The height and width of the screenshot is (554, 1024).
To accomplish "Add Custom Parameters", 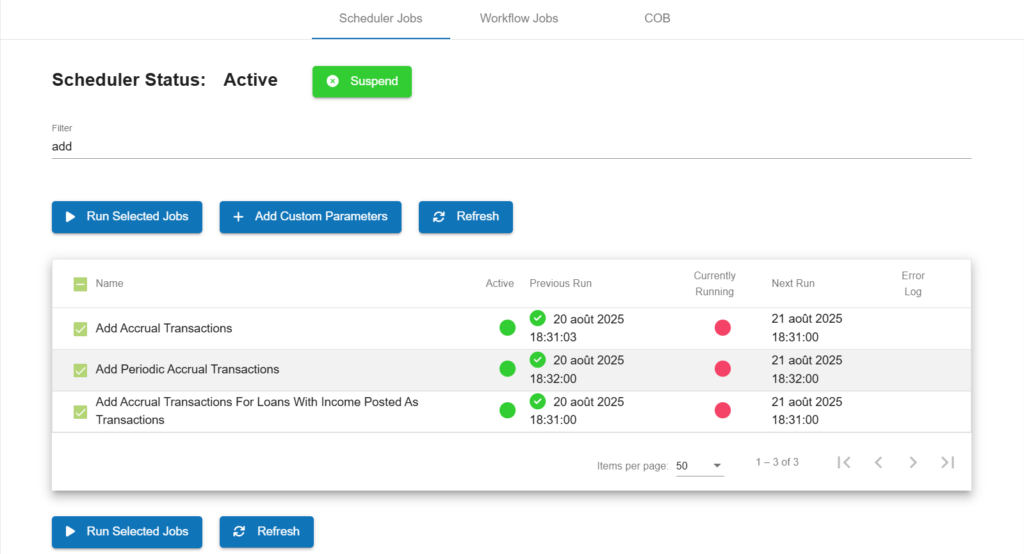I will [x=310, y=217].
